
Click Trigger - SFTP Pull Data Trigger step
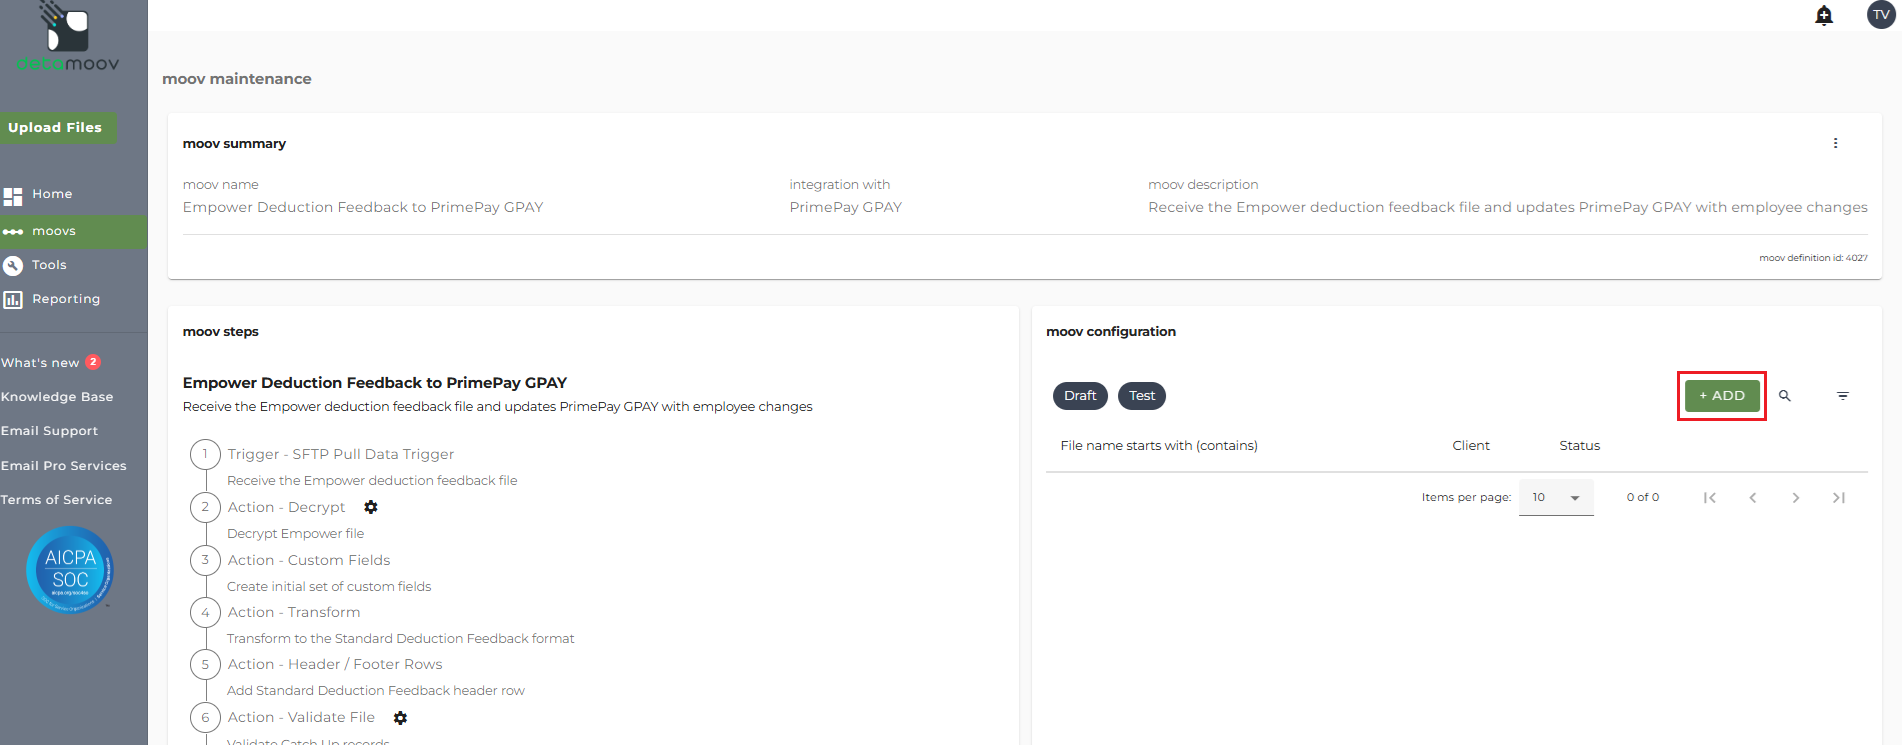341,454
